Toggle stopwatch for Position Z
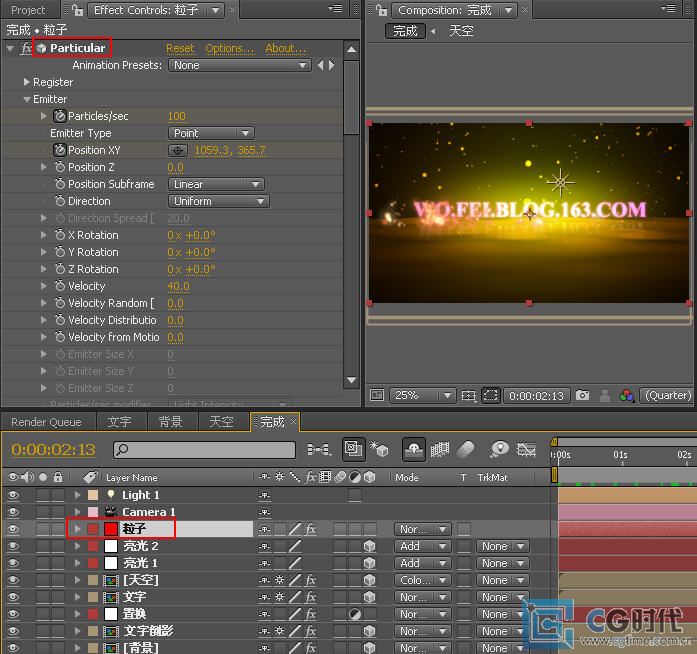Screen dimensions: 697x654 point(60,167)
